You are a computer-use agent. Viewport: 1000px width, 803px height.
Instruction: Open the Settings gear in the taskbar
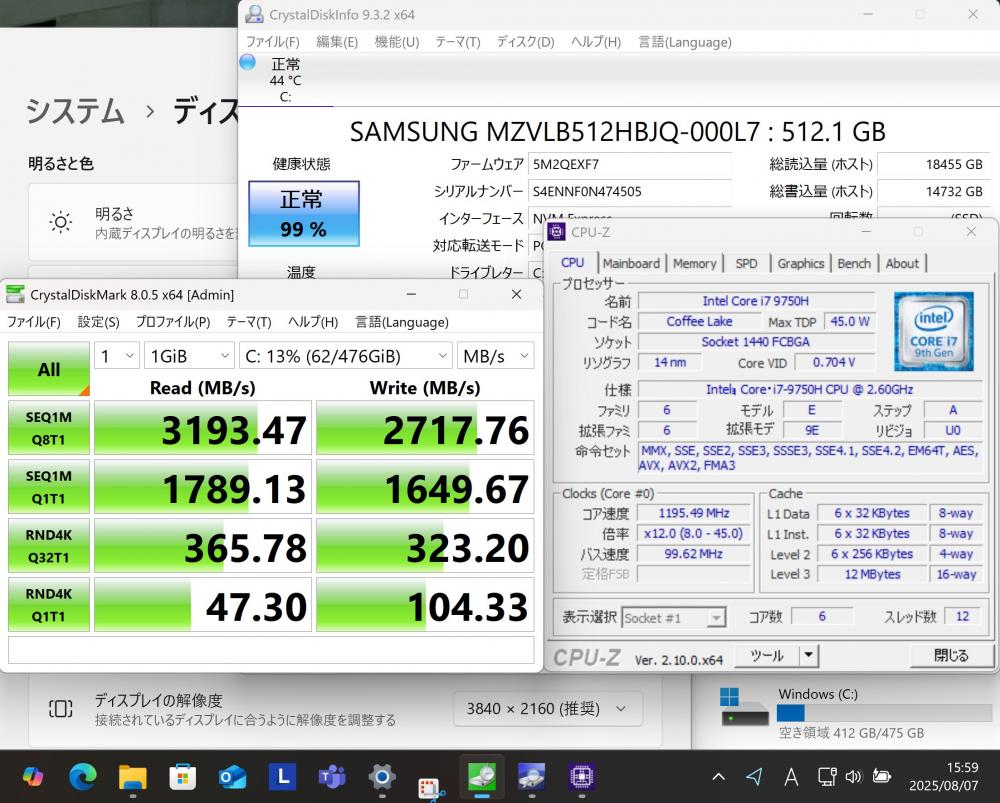[x=382, y=777]
